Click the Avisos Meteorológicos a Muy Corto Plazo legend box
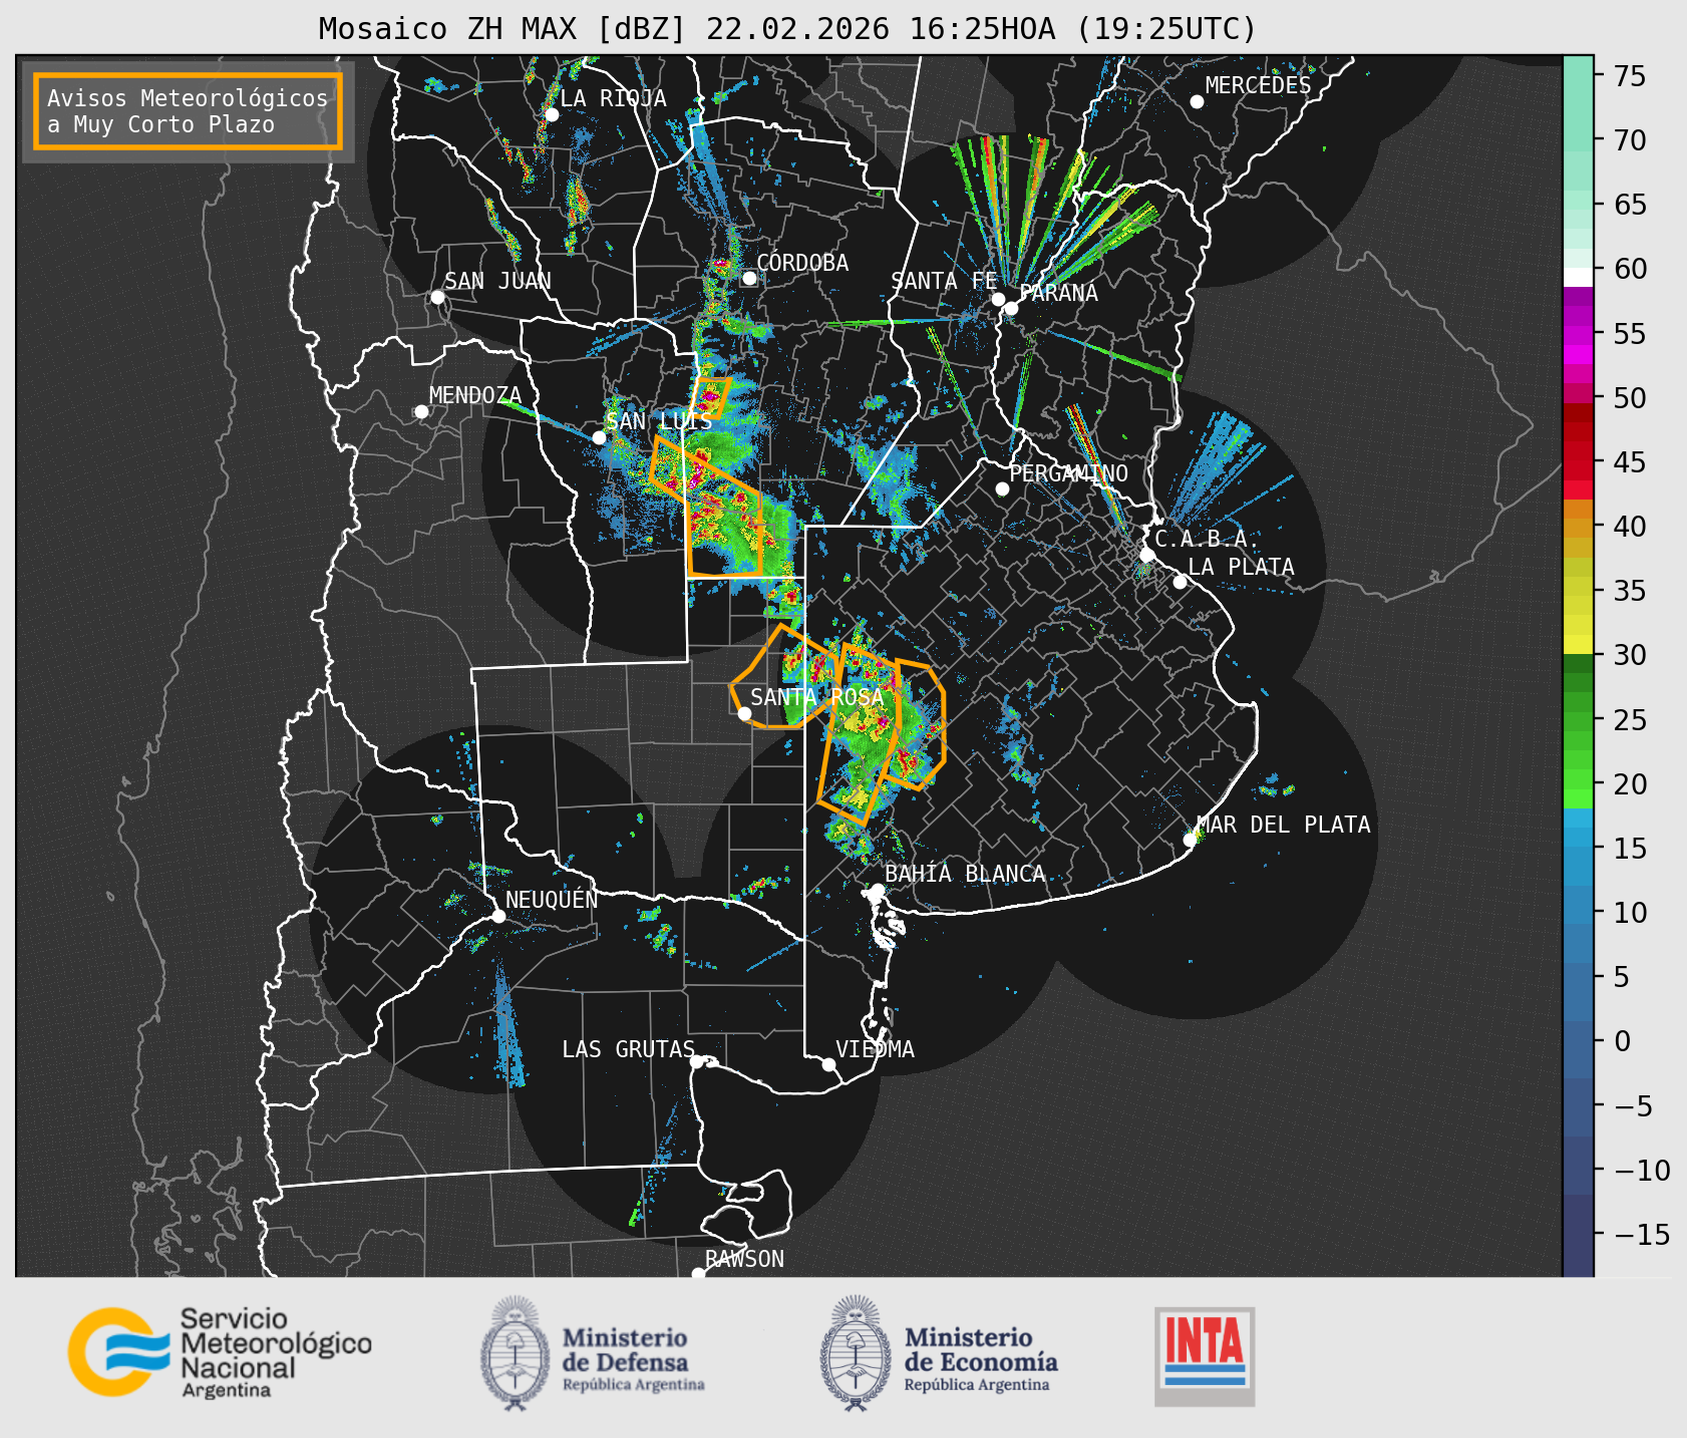The image size is (1687, 1438). tap(188, 111)
